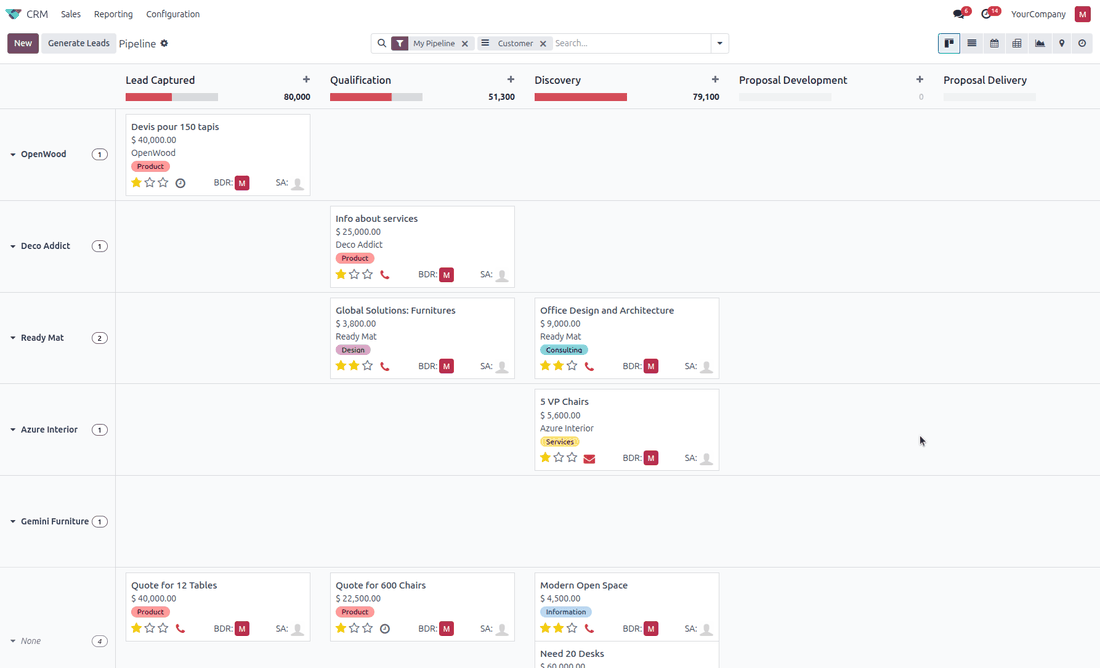Click the New button

[23, 44]
